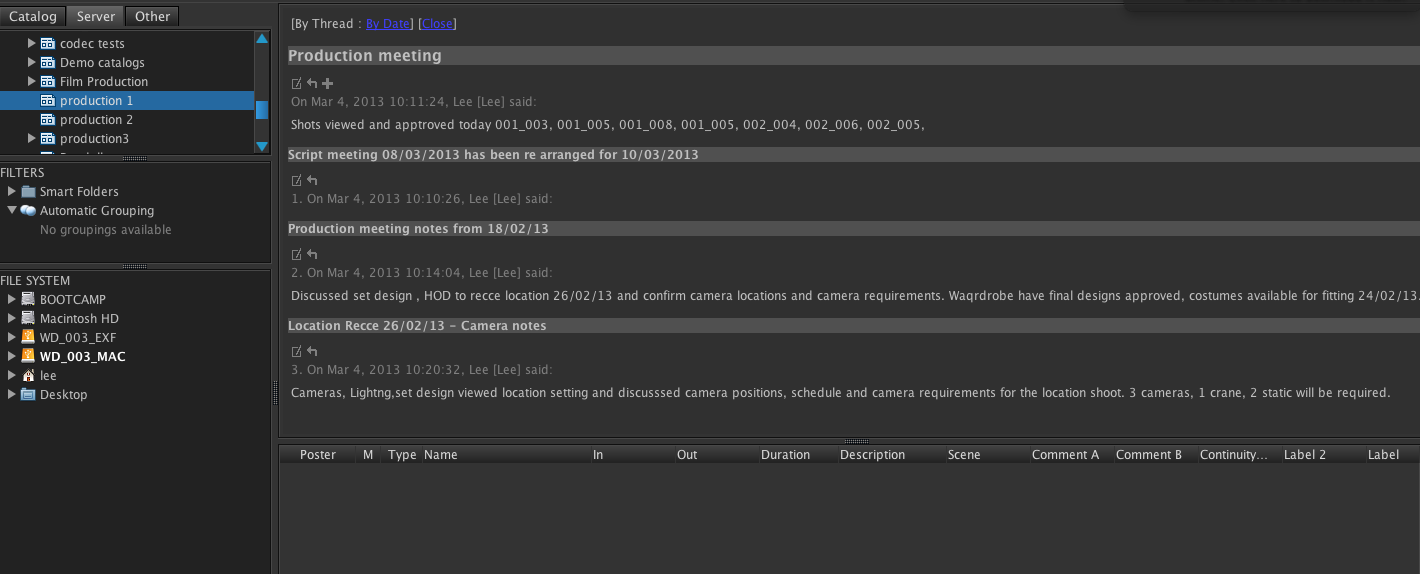Click the By Date link

[x=387, y=24]
